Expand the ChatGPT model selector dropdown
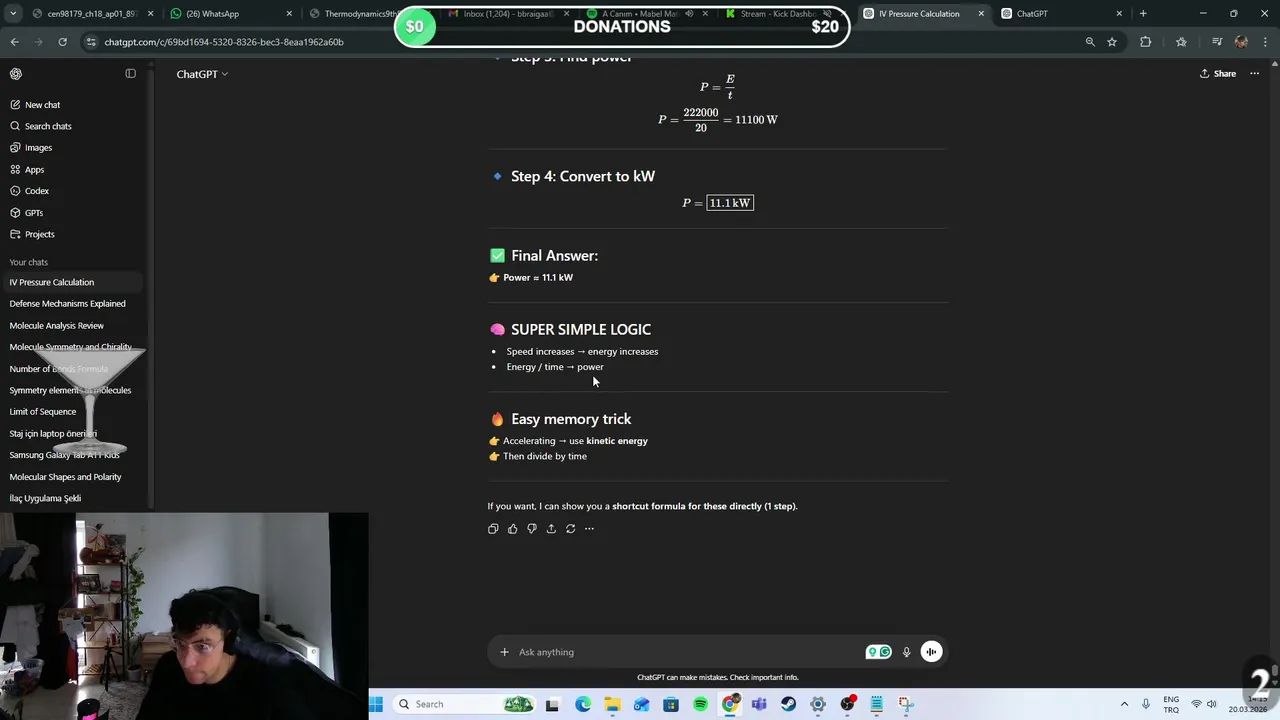 202,74
